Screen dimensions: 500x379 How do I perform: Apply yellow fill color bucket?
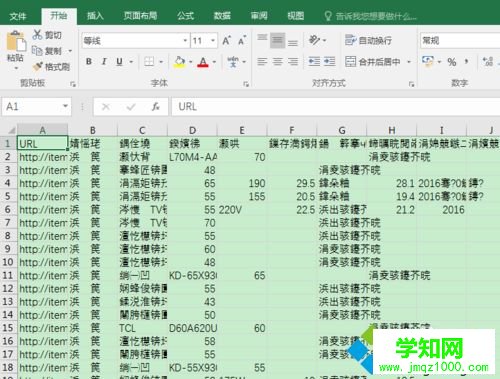click(x=179, y=61)
